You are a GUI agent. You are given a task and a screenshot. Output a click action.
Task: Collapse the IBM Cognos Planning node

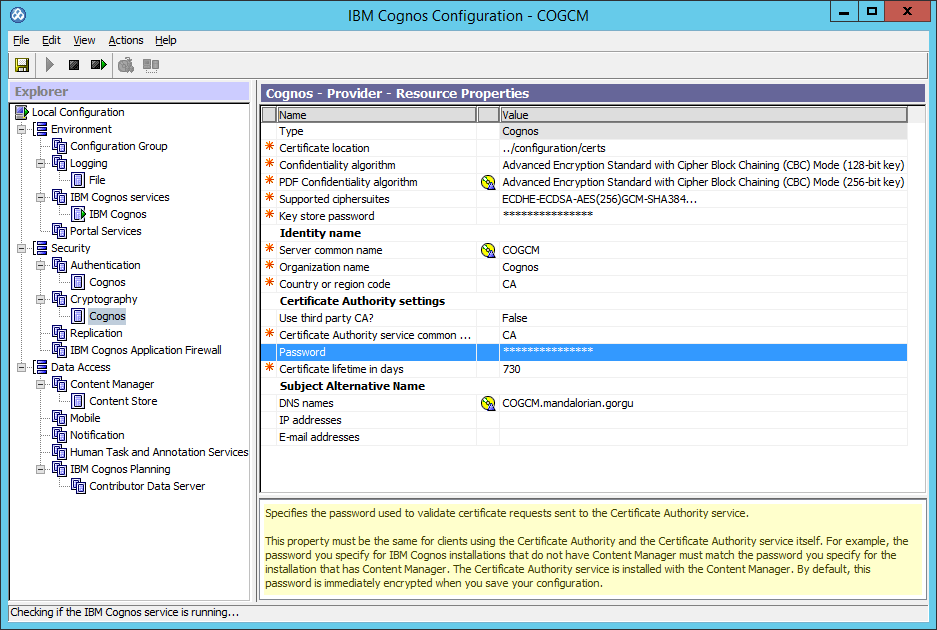(41, 469)
